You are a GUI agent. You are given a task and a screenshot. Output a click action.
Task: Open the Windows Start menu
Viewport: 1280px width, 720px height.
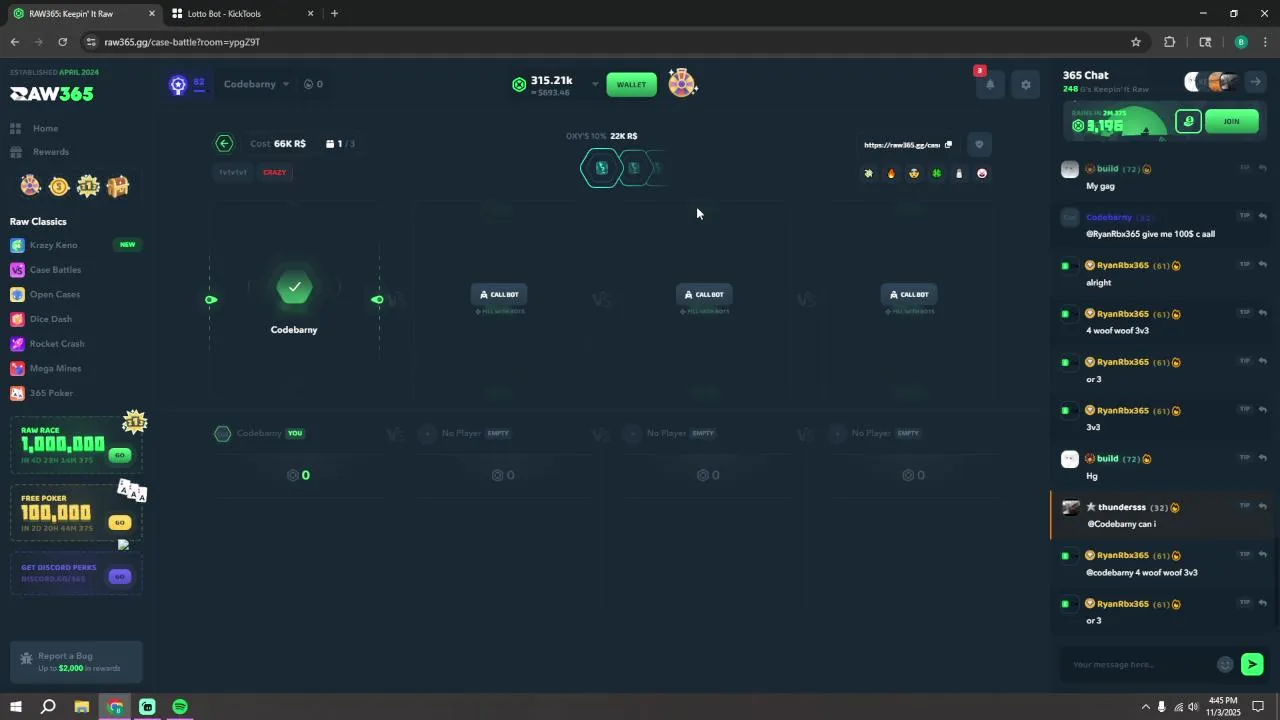click(16, 707)
